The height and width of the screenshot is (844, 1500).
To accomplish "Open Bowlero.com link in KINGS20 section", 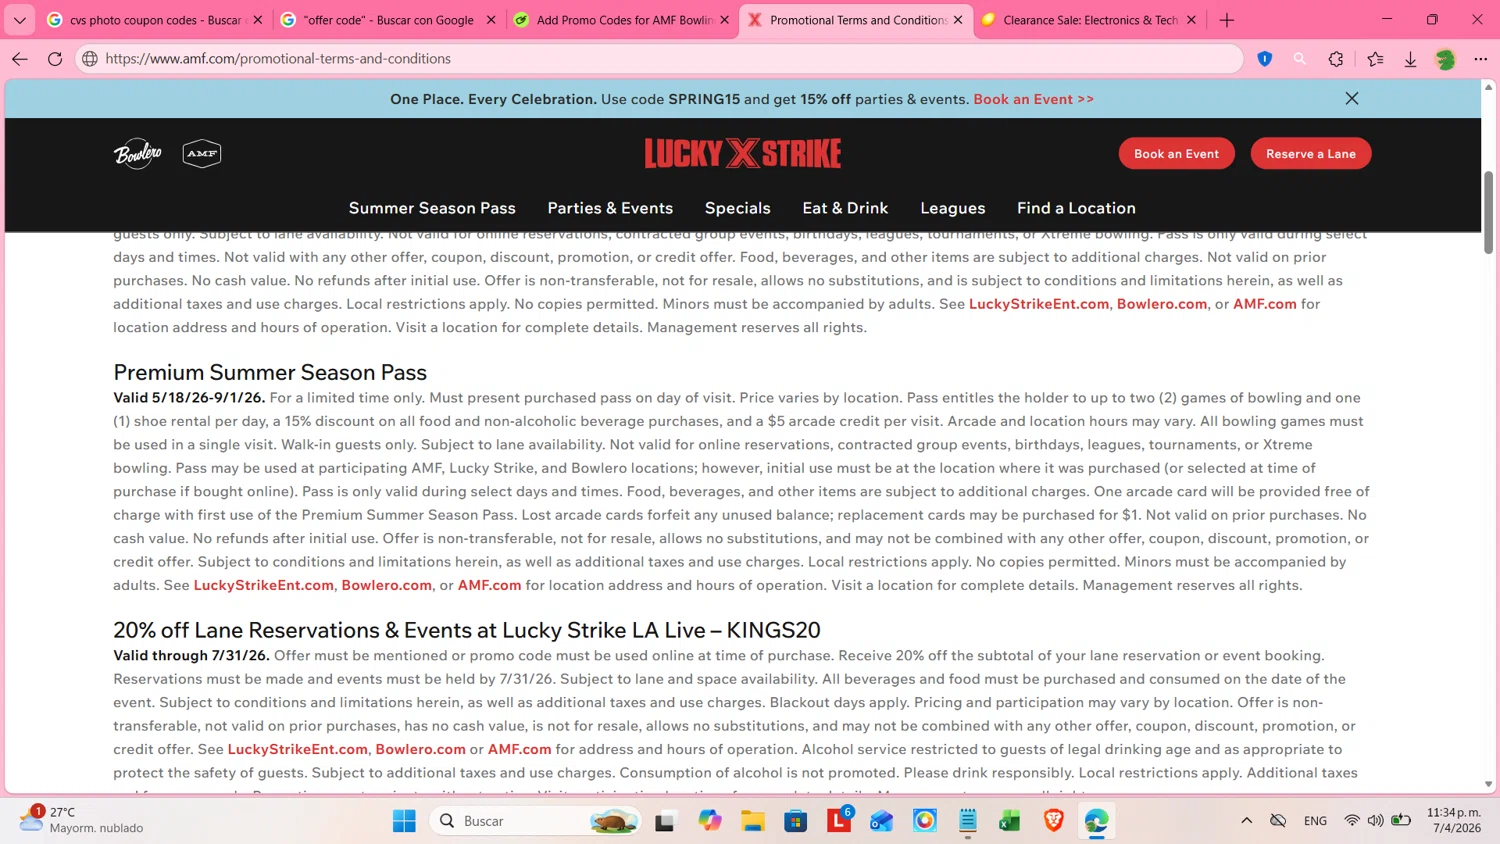I will pos(420,749).
